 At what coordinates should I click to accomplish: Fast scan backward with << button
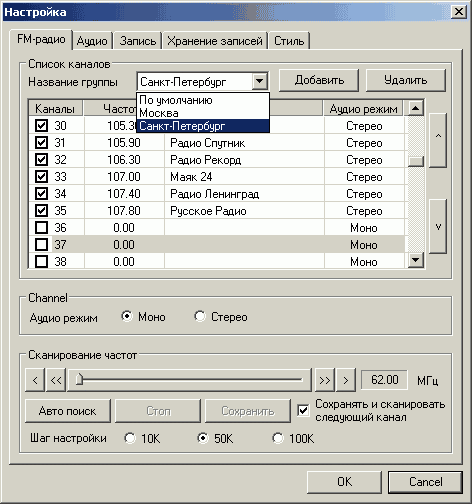coord(56,380)
